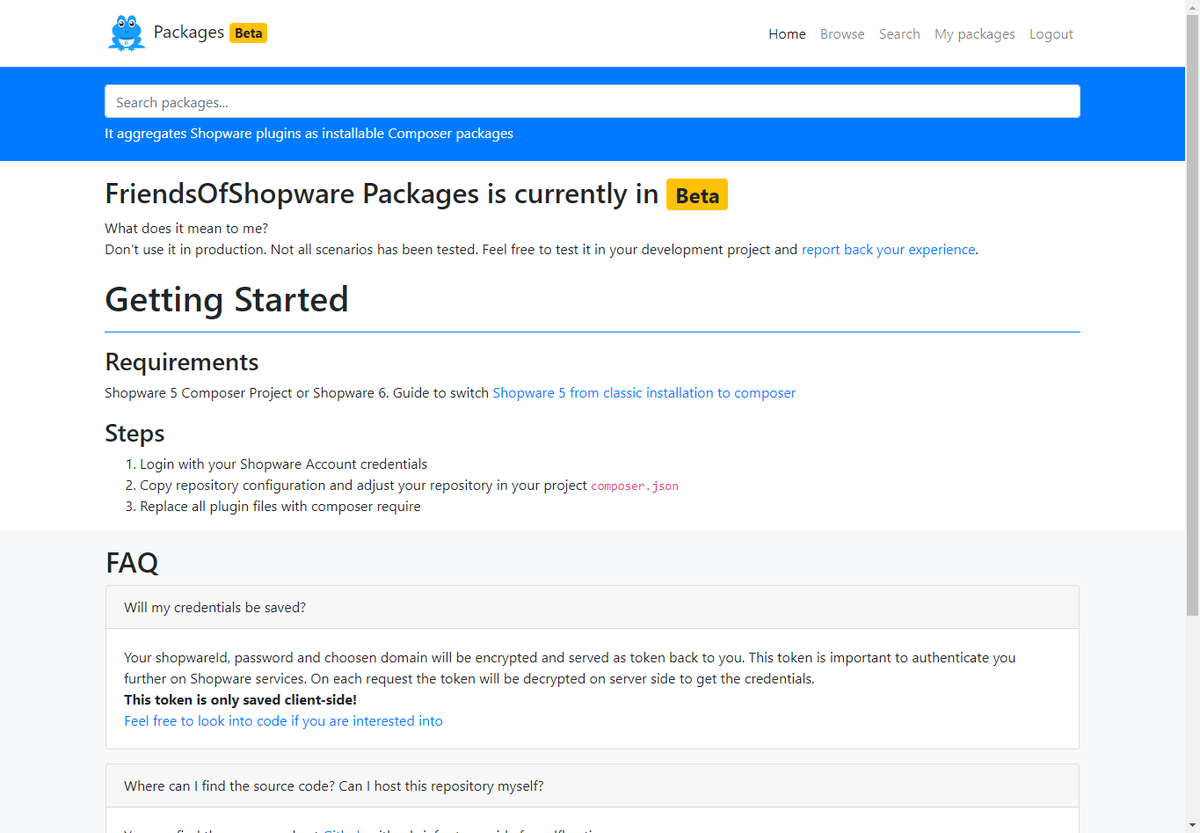This screenshot has width=1200, height=833.
Task: Log out via the Logout link
Action: (x=1051, y=34)
